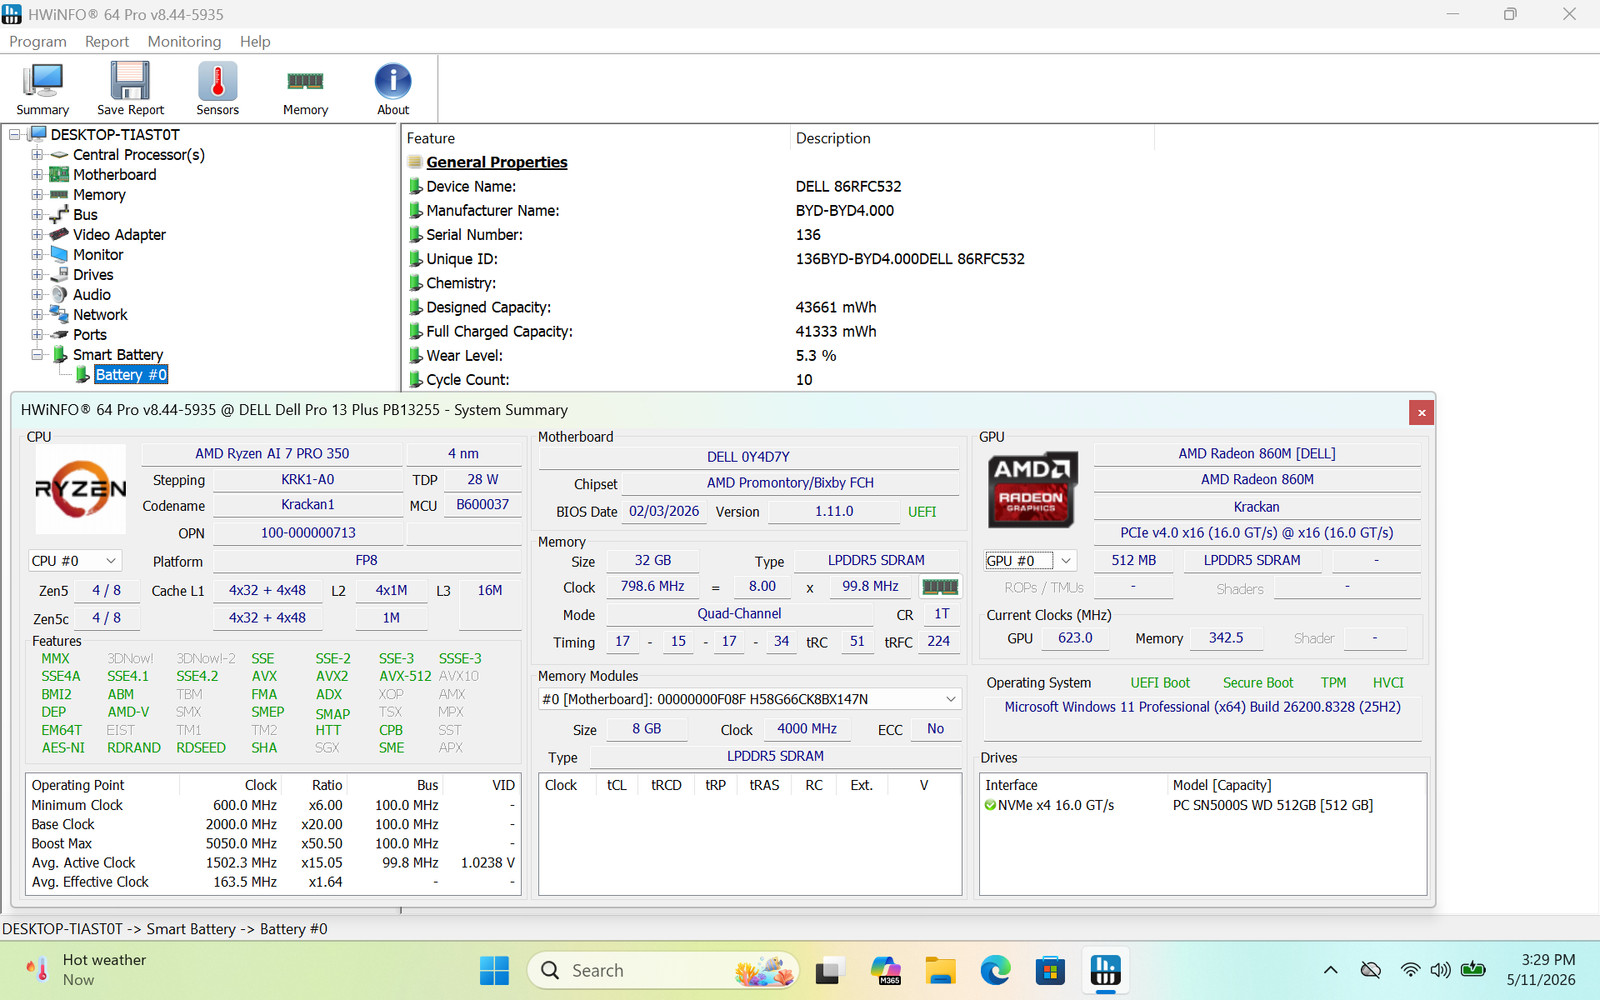The height and width of the screenshot is (1000, 1600).
Task: Open the Summary toolbar icon
Action: pos(42,89)
